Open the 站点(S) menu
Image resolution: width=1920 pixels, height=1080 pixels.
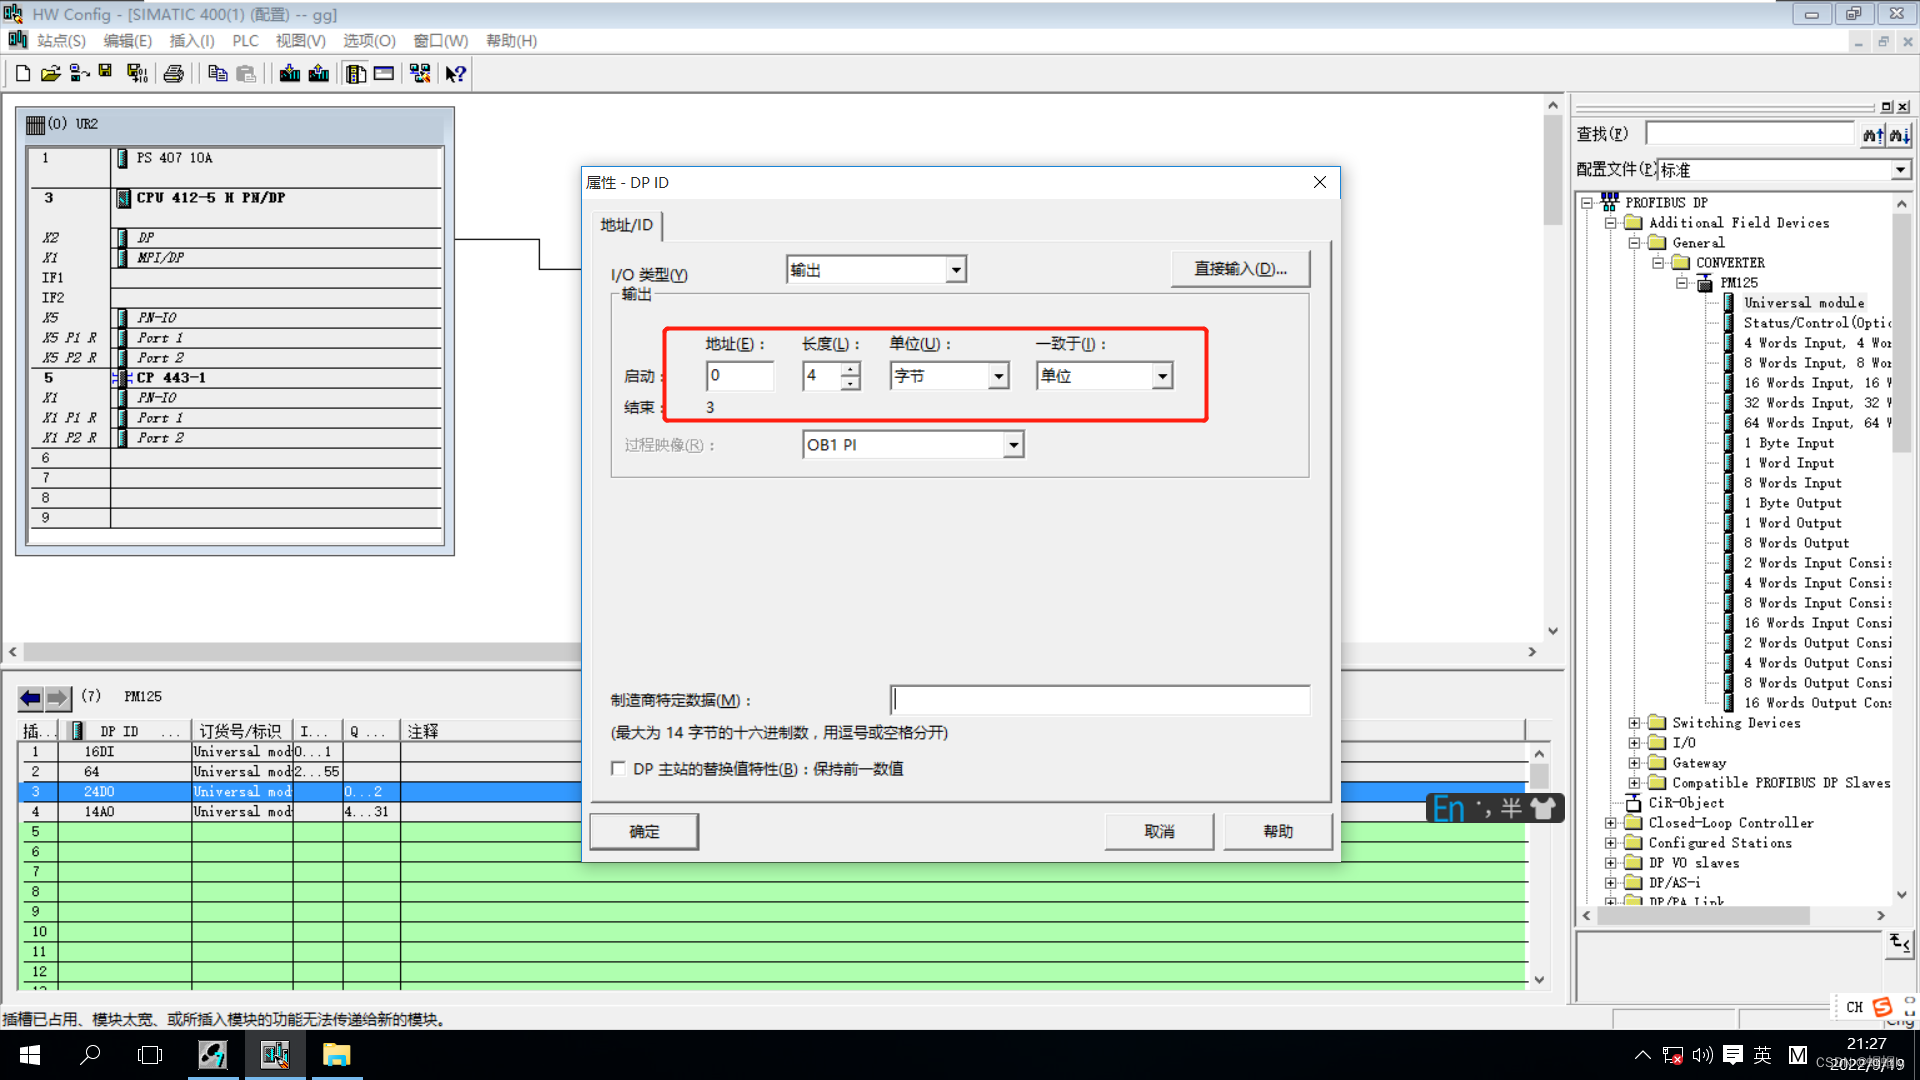click(61, 41)
